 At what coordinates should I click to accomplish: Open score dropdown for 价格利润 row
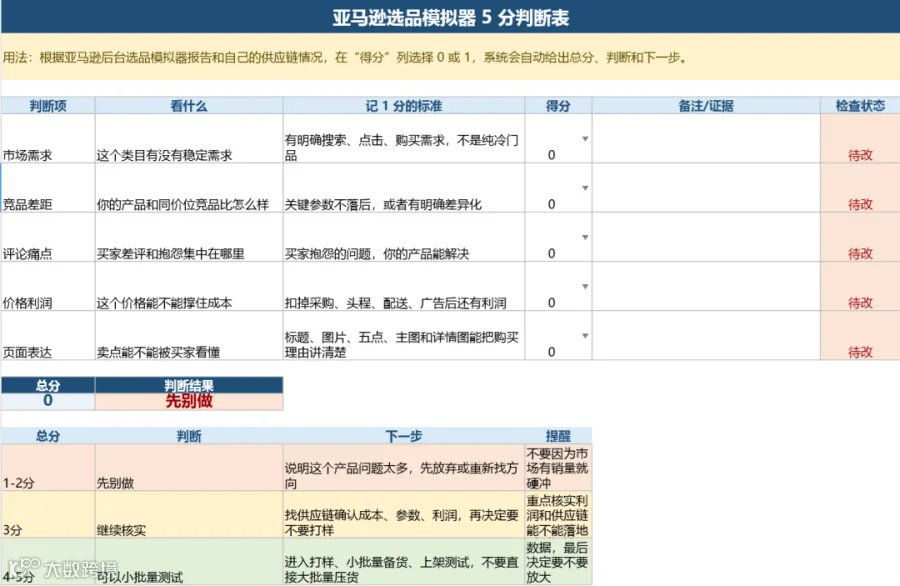point(585,286)
